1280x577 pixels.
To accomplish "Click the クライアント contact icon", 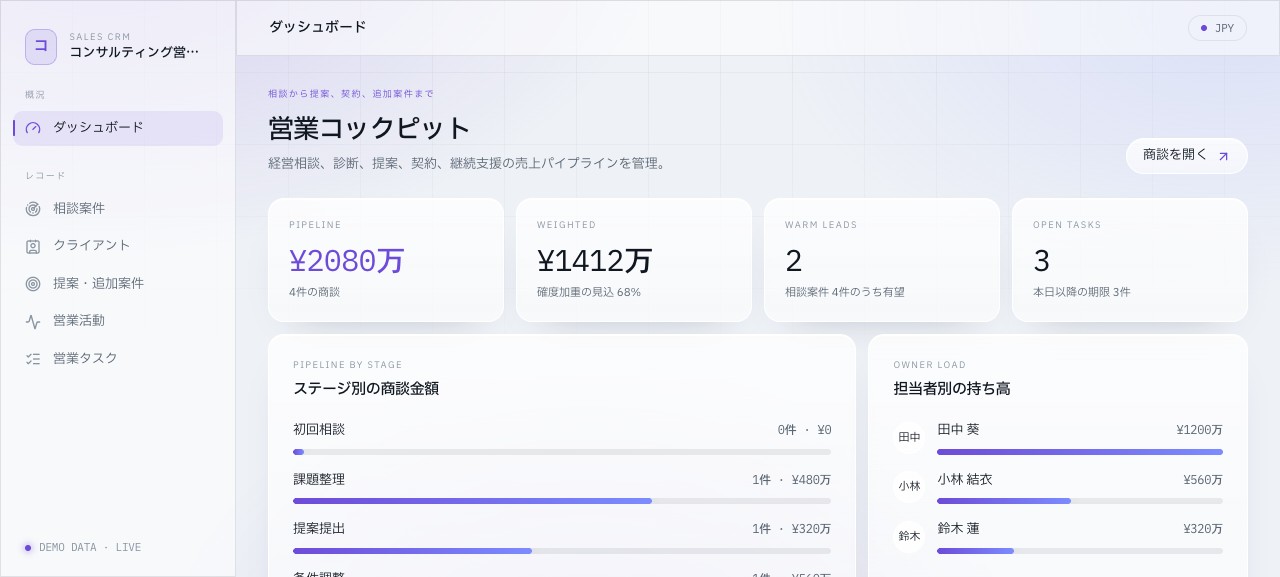I will (x=33, y=246).
